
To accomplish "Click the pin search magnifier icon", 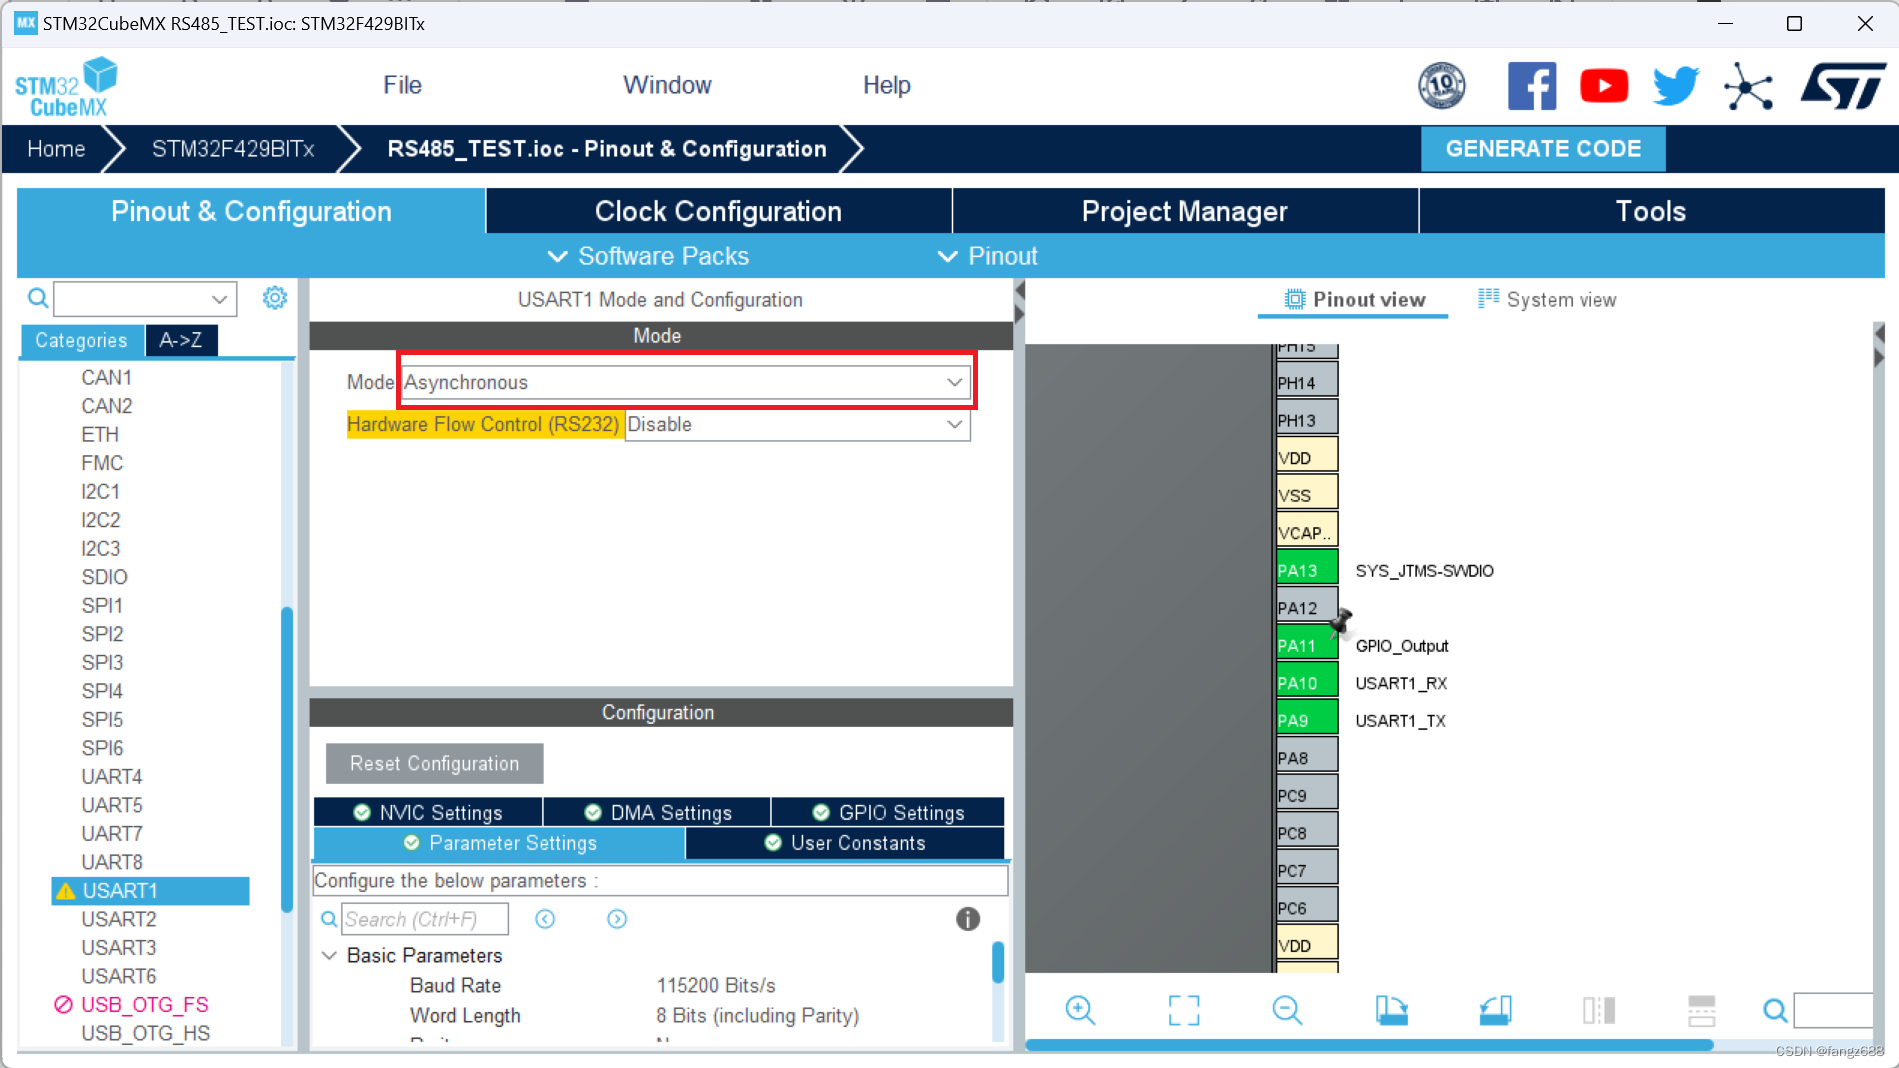I will [1775, 1011].
